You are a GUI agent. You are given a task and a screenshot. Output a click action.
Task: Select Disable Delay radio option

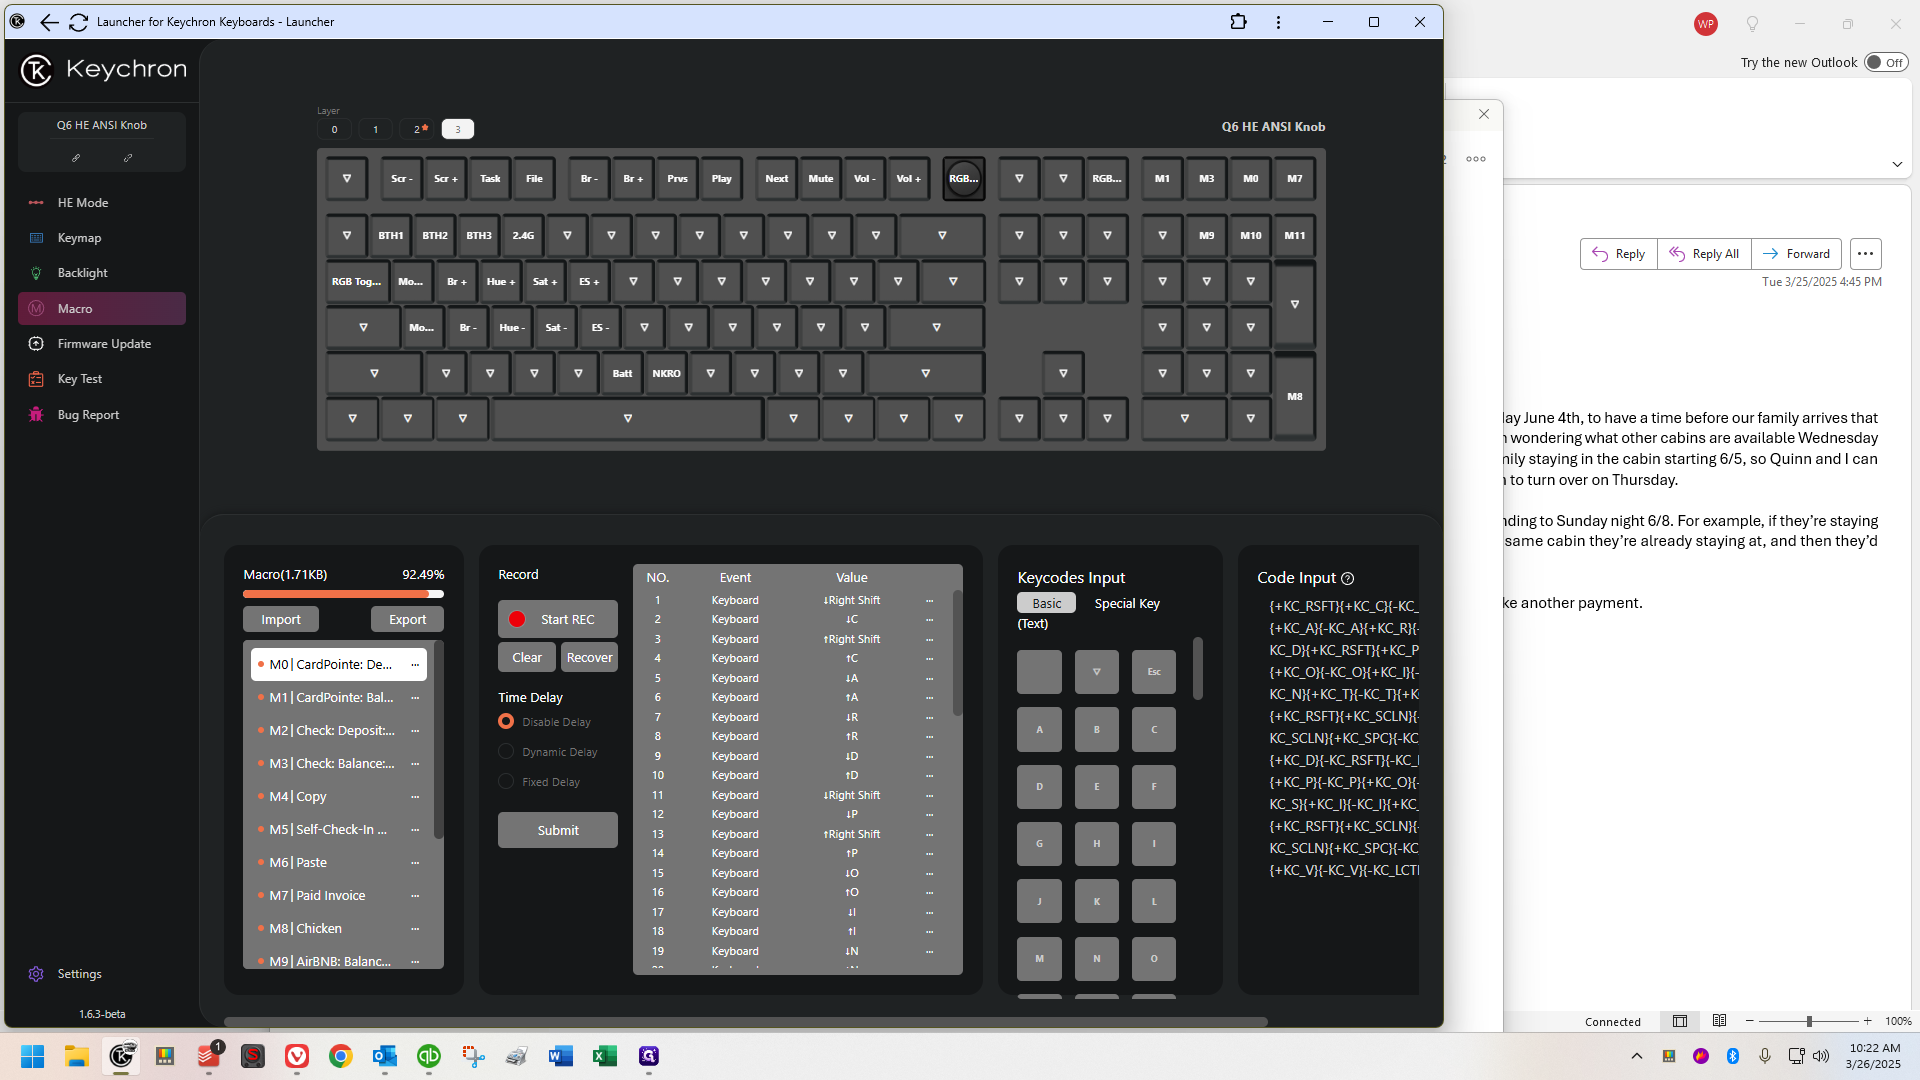pos(506,722)
